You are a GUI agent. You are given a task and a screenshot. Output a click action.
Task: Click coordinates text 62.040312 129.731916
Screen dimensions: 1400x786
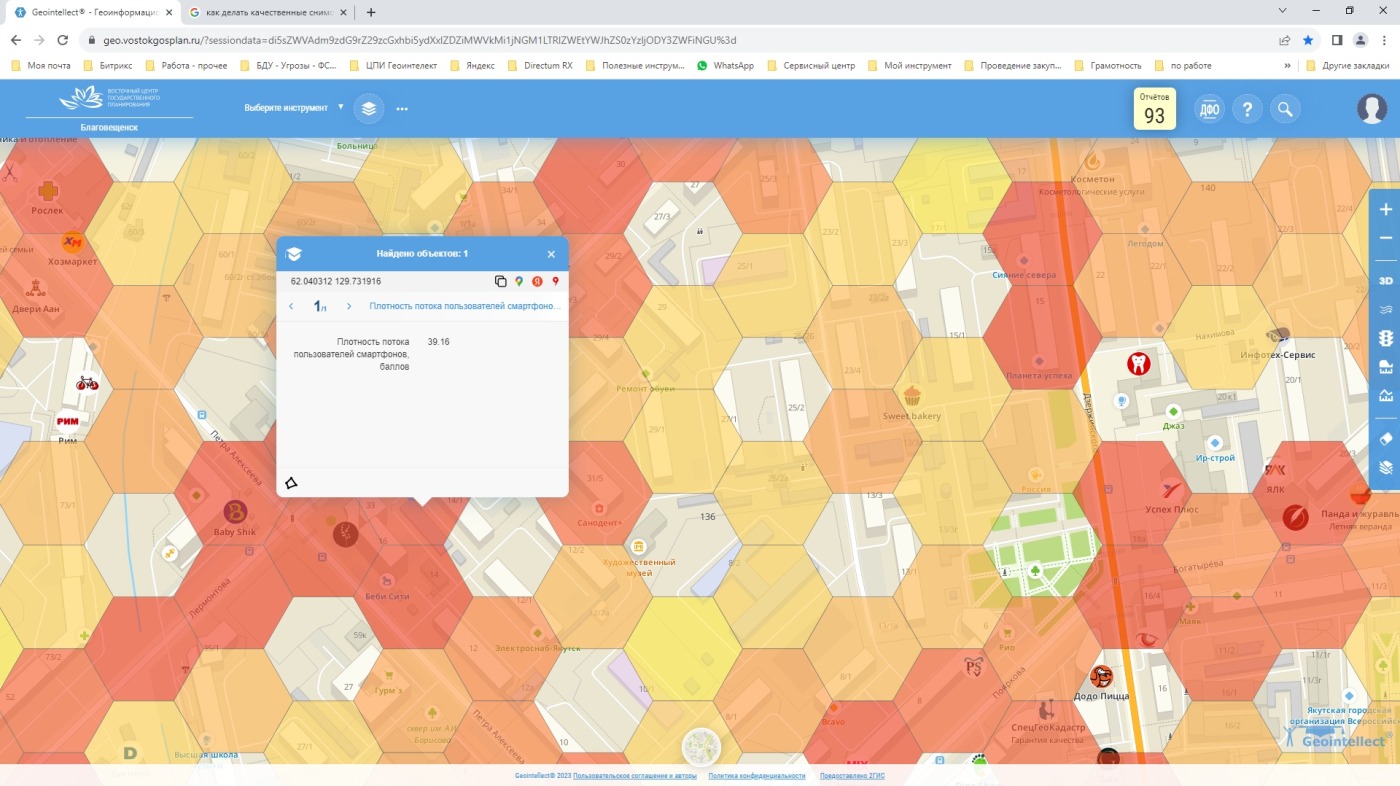coord(336,282)
